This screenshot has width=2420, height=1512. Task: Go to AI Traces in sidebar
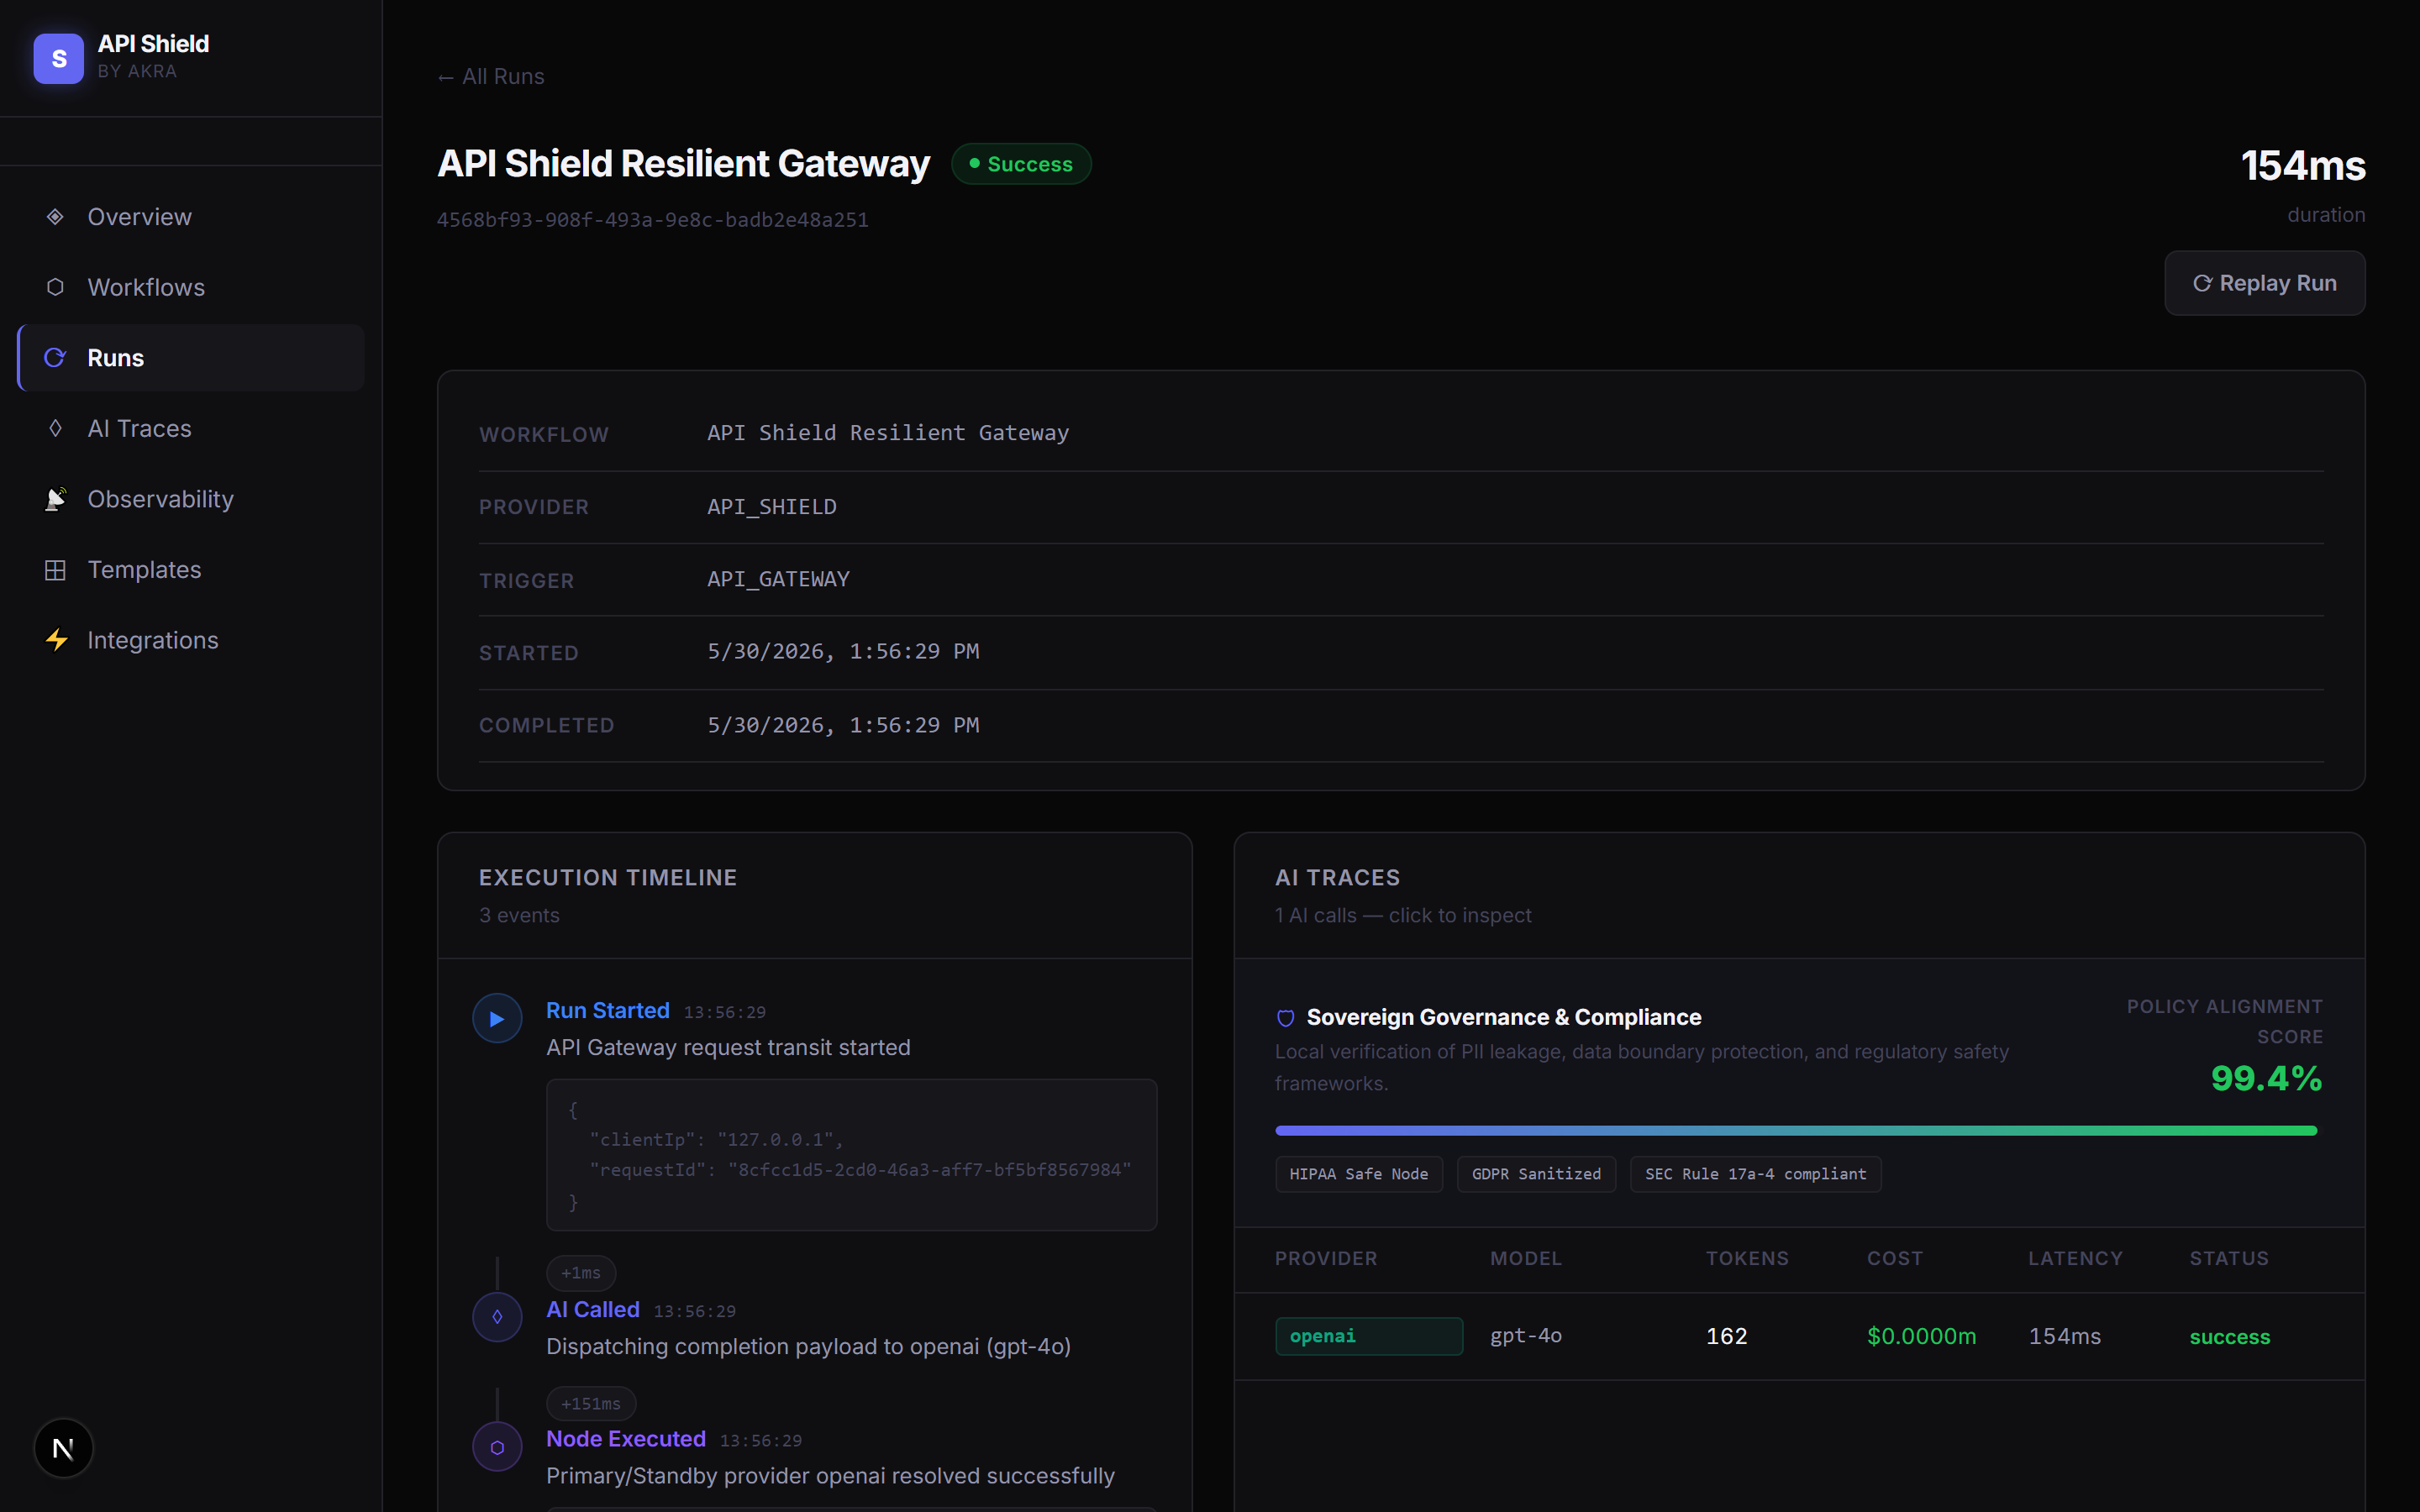click(191, 428)
